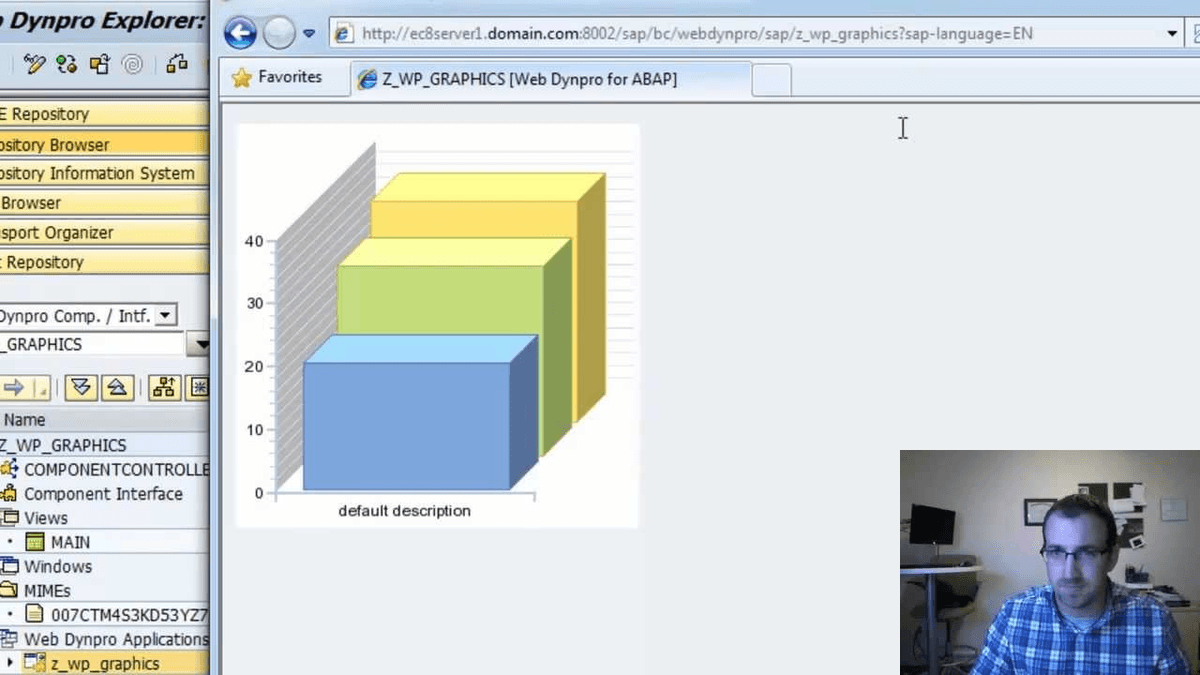Image resolution: width=1200 pixels, height=675 pixels.
Task: Click the object hierarchy icon above Name column
Action: [164, 388]
